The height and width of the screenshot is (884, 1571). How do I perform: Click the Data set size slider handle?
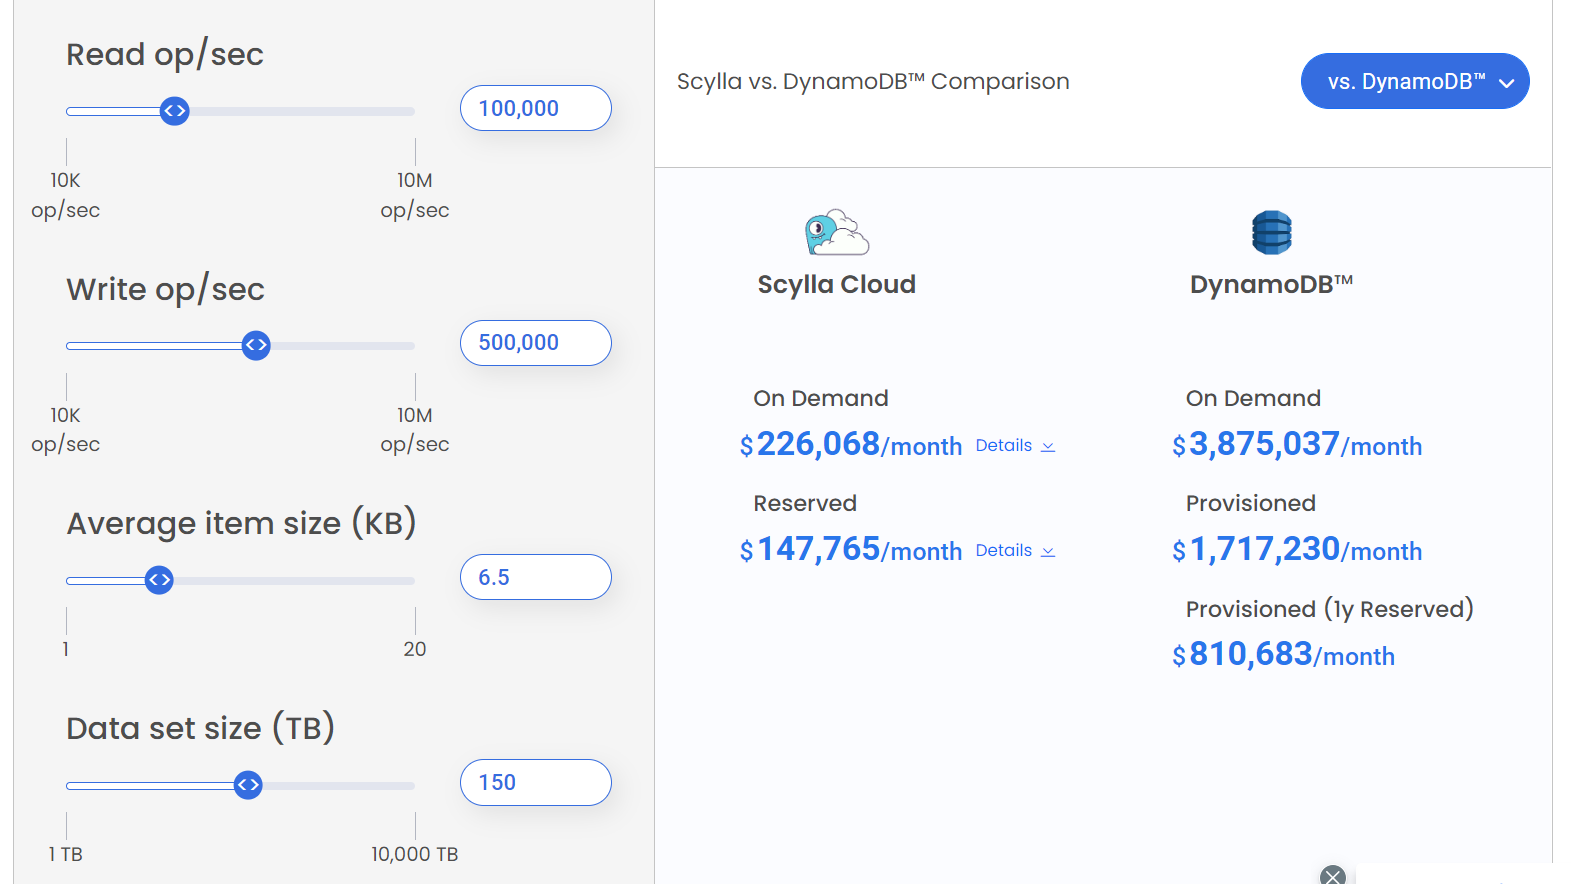248,785
